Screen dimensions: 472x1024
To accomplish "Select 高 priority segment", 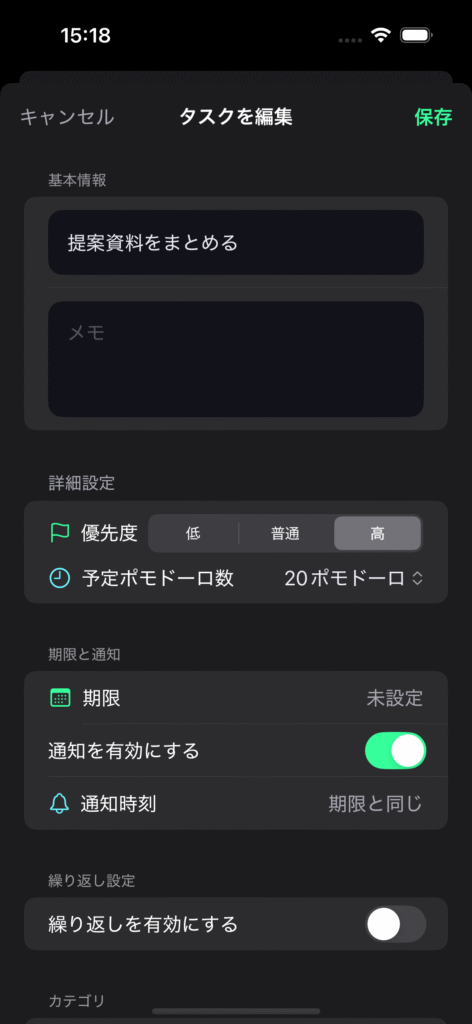I will (x=377, y=534).
